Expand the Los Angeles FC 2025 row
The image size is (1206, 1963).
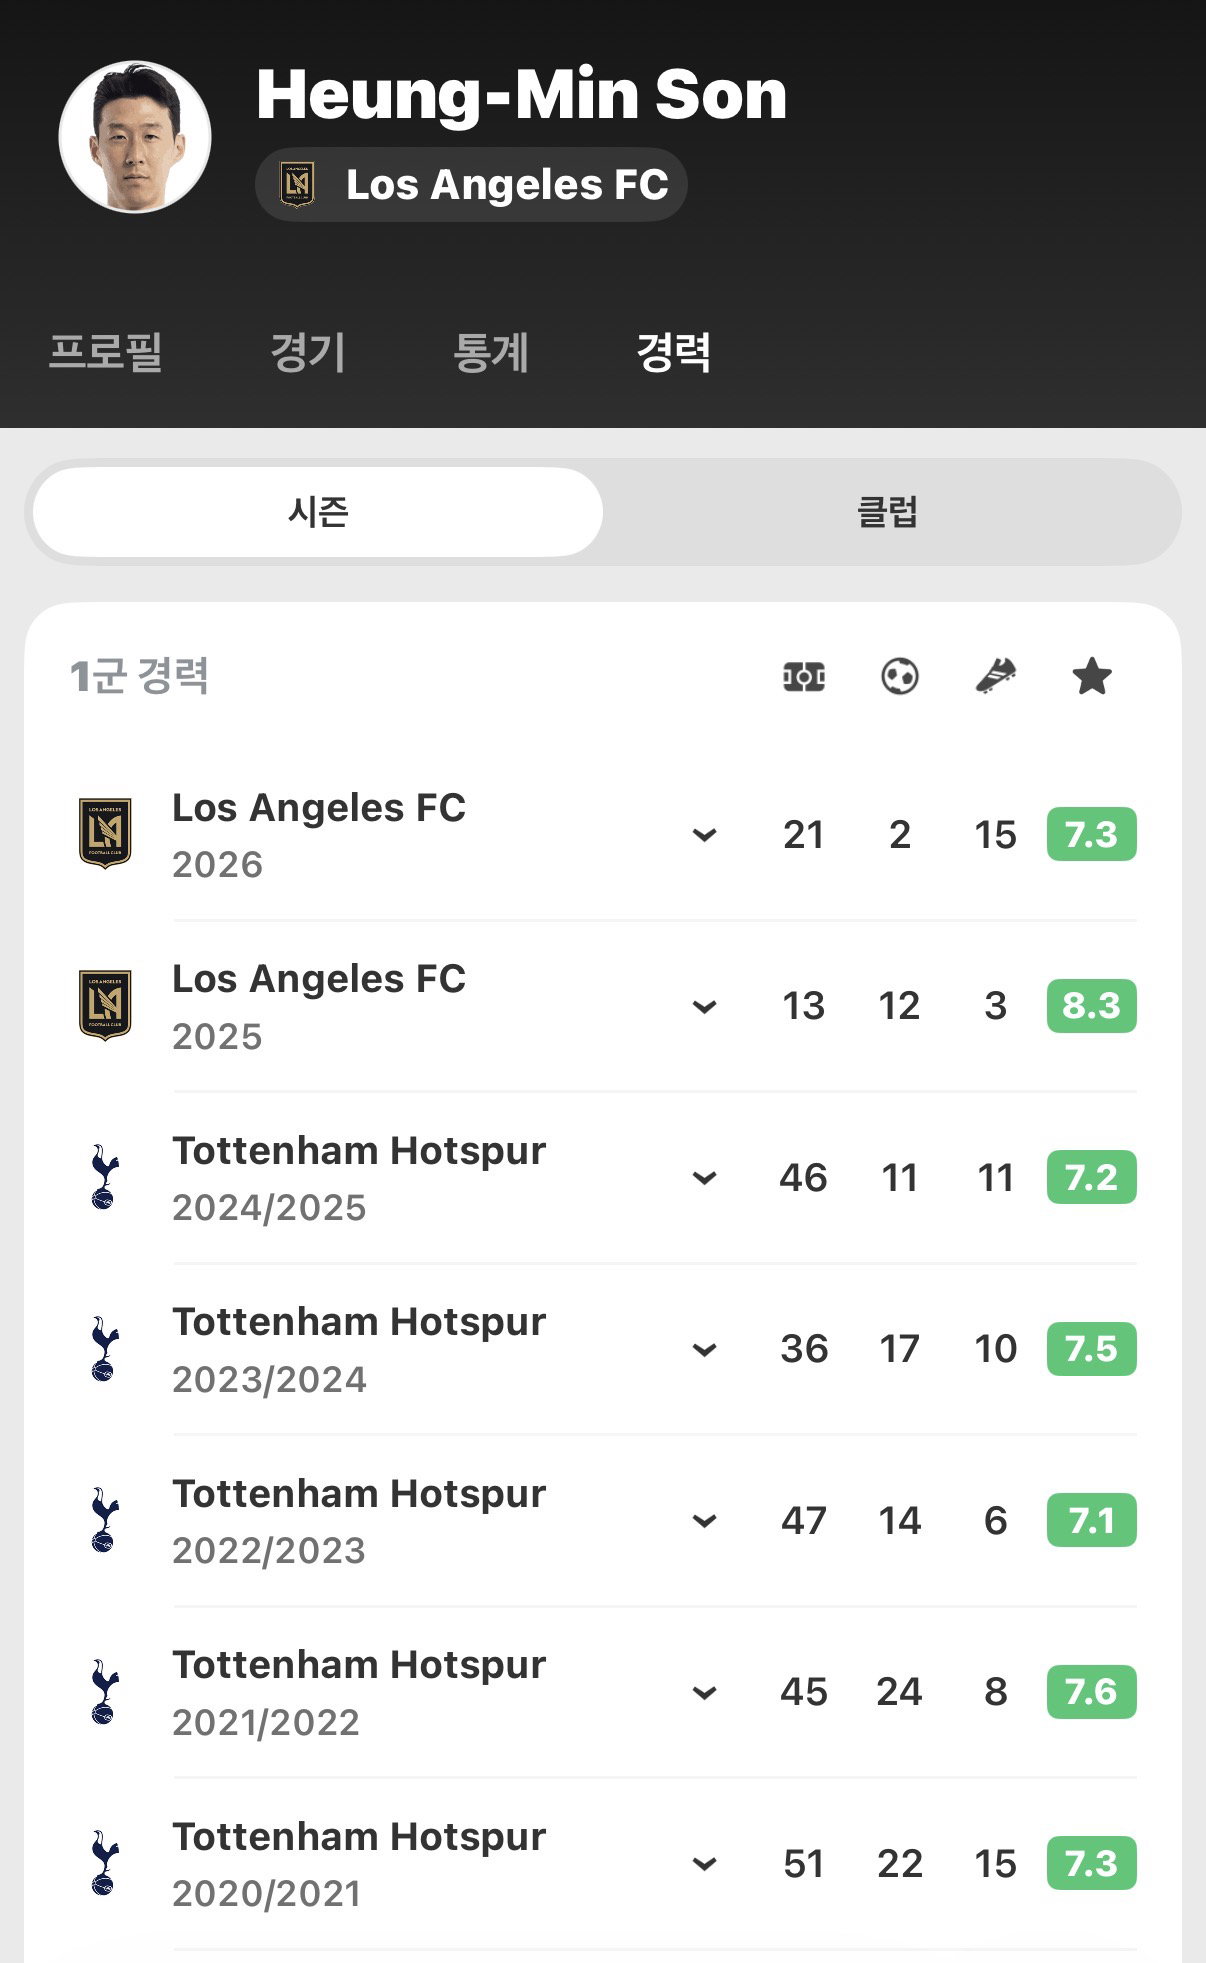pyautogui.click(x=705, y=1006)
